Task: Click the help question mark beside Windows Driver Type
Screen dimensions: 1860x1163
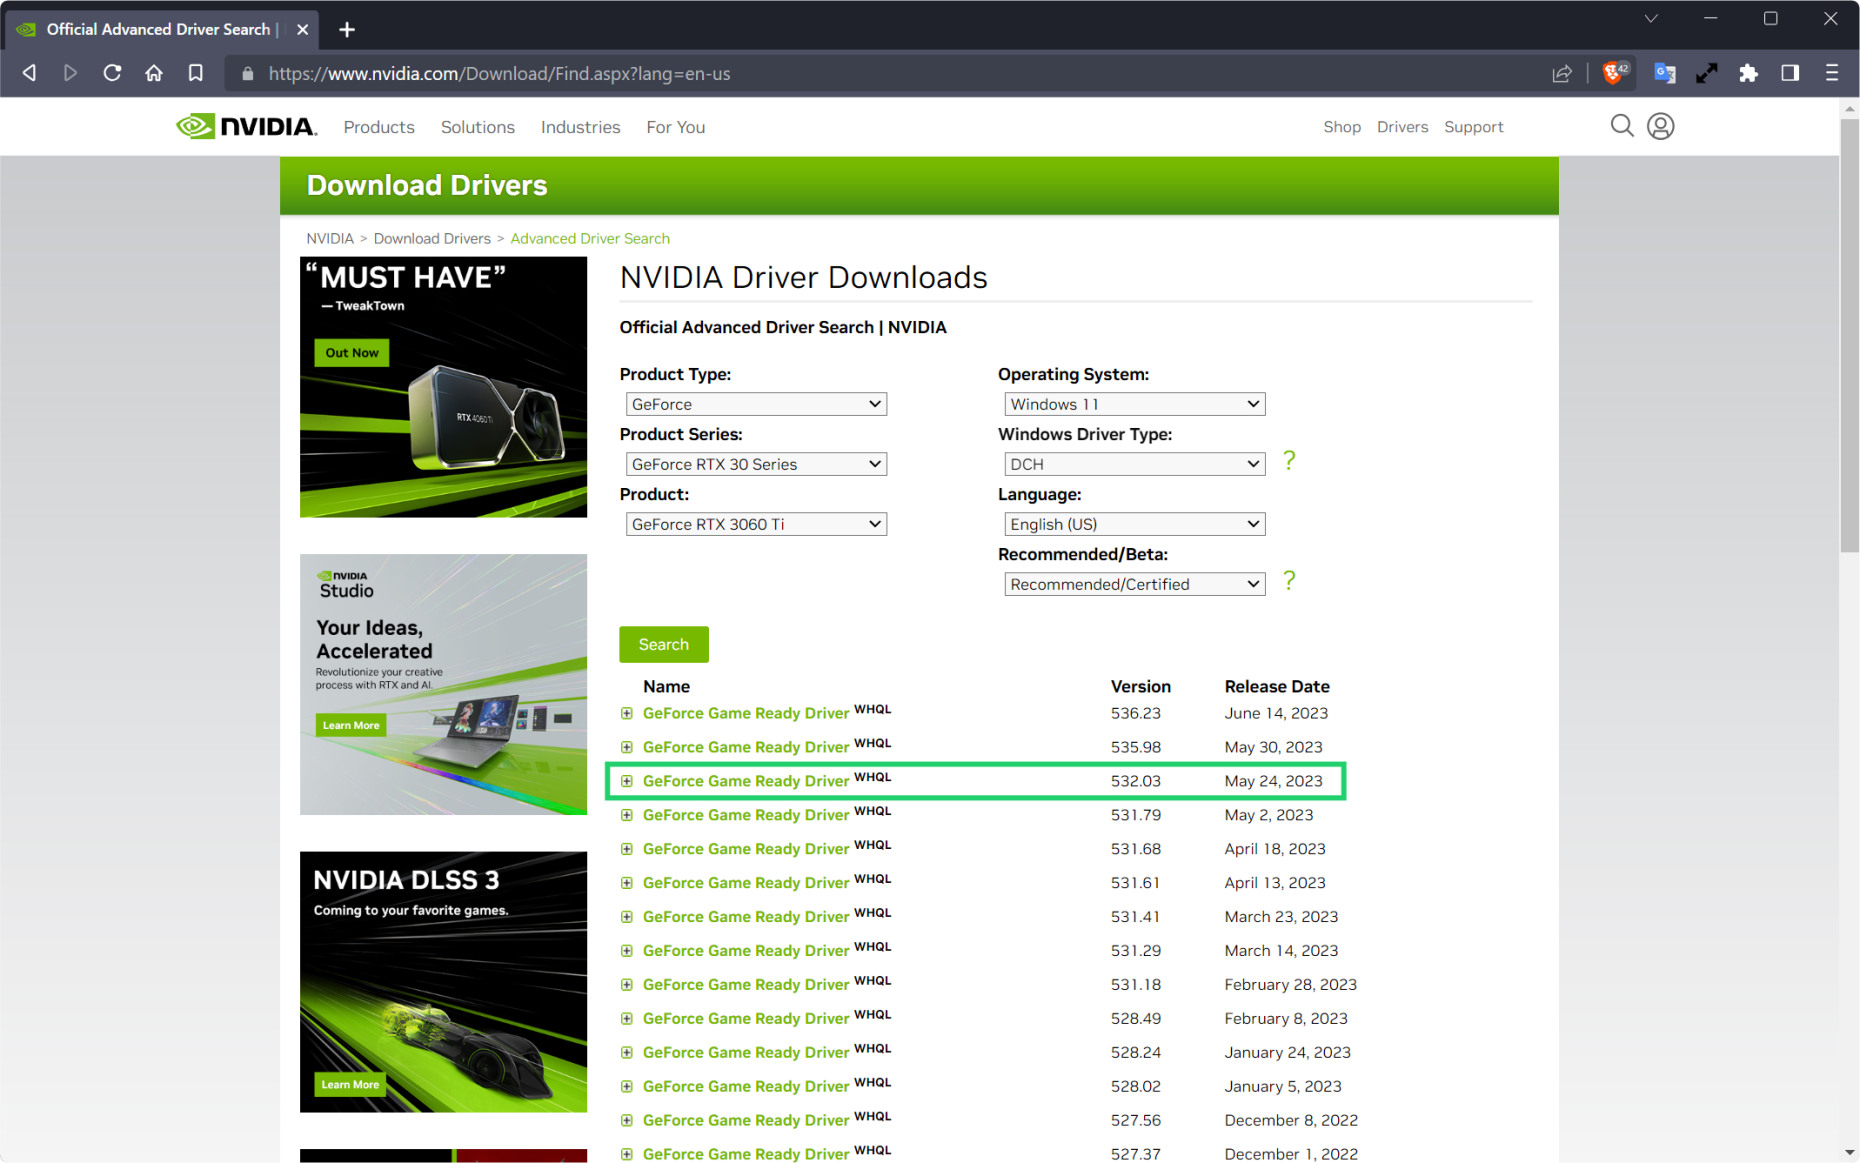Action: [1289, 461]
